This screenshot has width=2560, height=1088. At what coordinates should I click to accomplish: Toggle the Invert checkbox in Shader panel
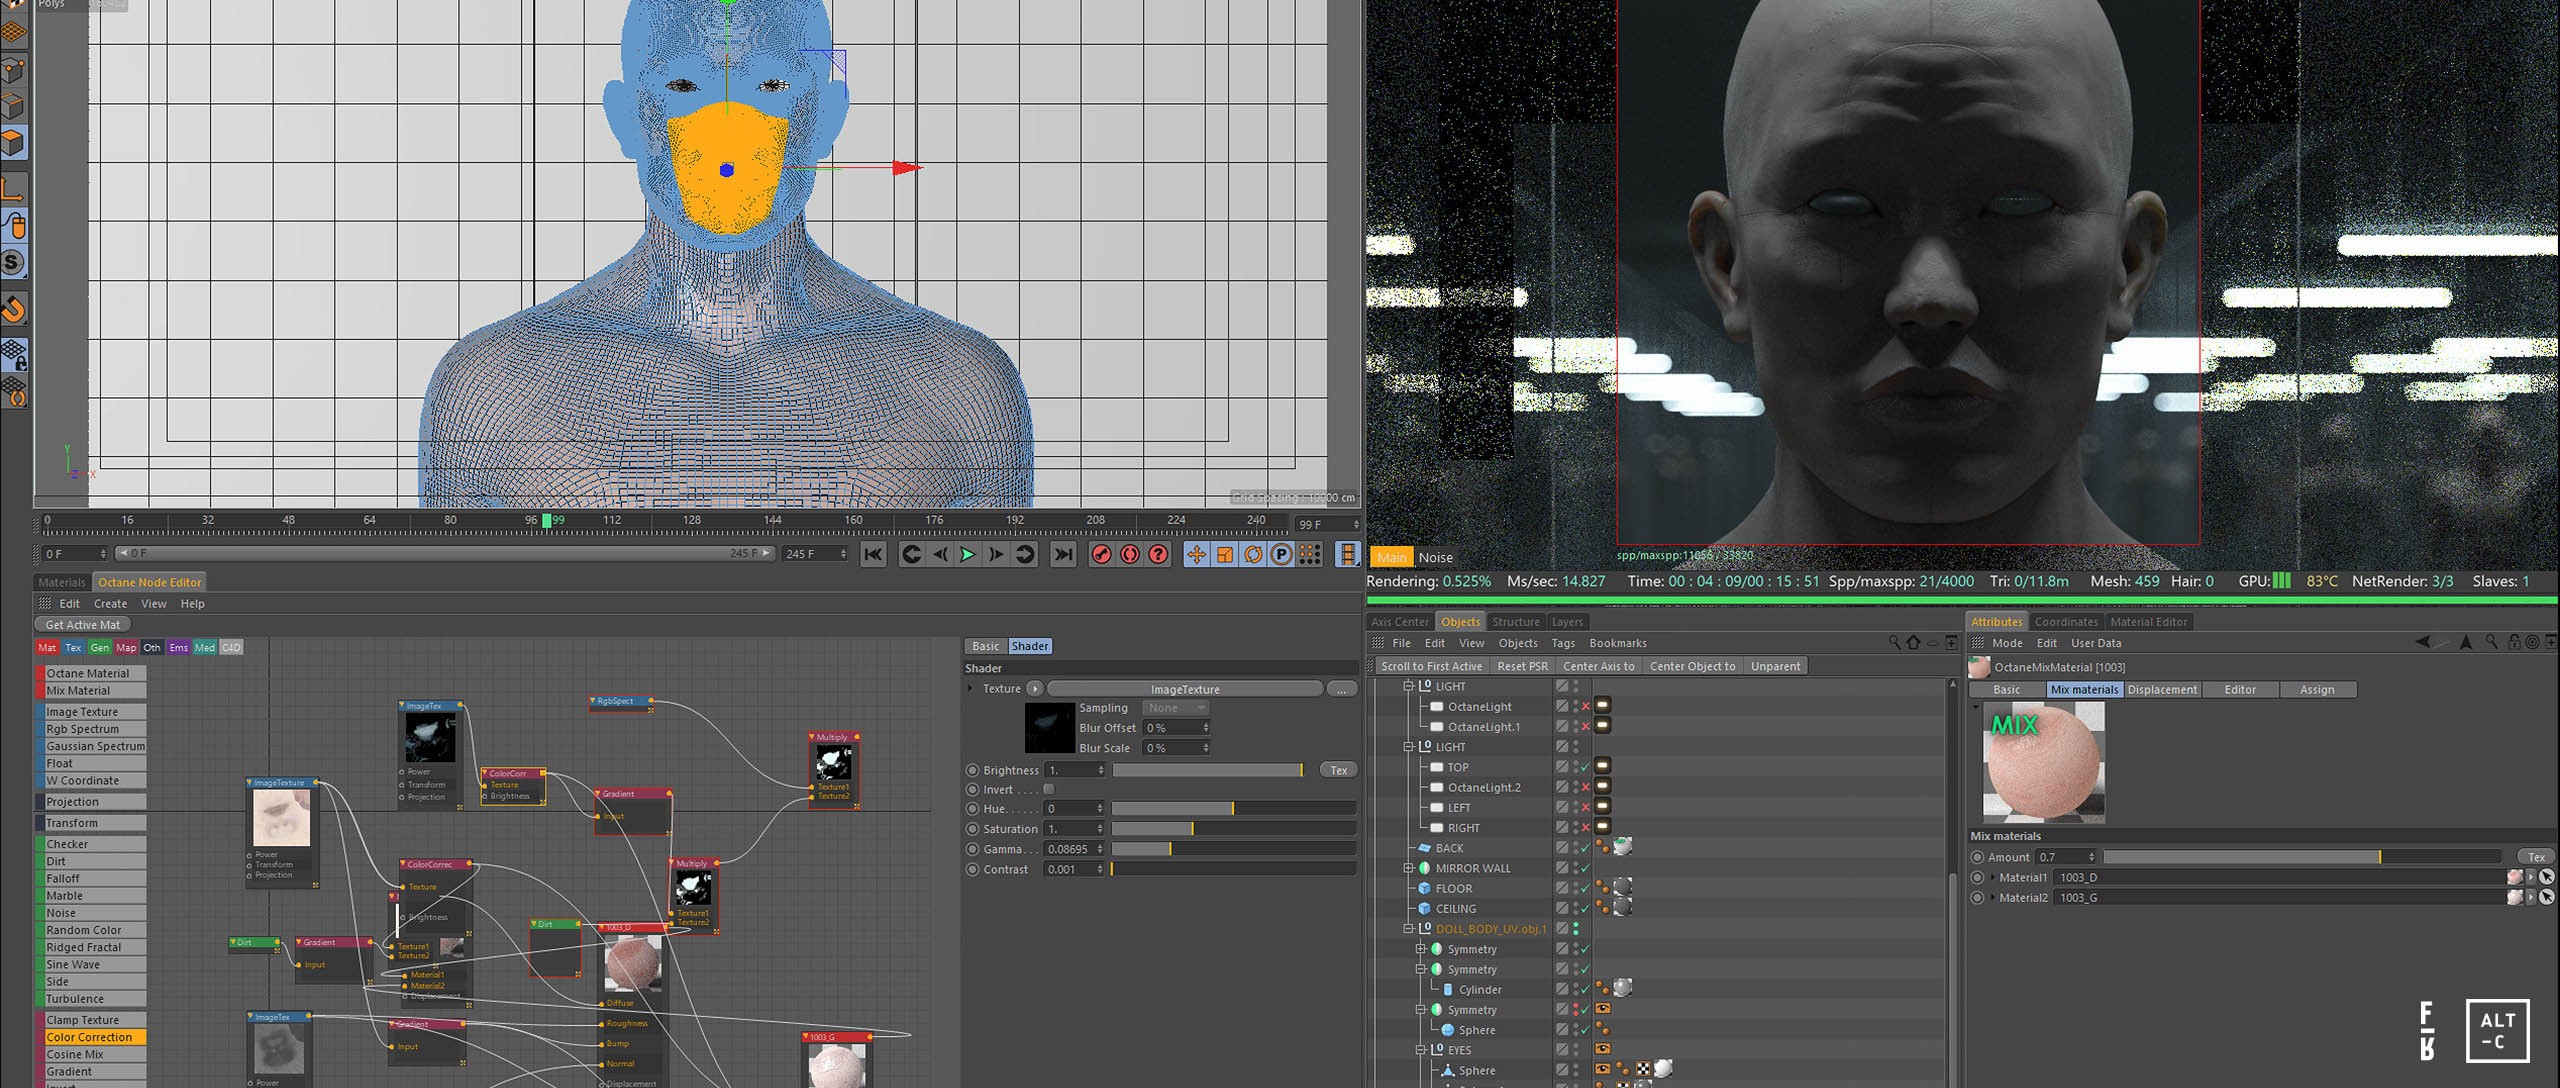click(x=1049, y=789)
